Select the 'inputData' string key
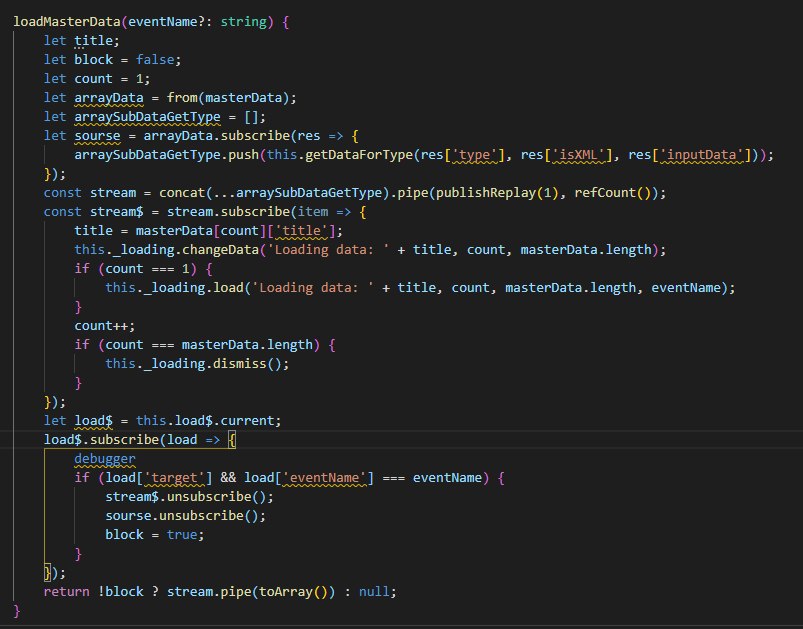Screen dimensions: 803x629 [702, 154]
